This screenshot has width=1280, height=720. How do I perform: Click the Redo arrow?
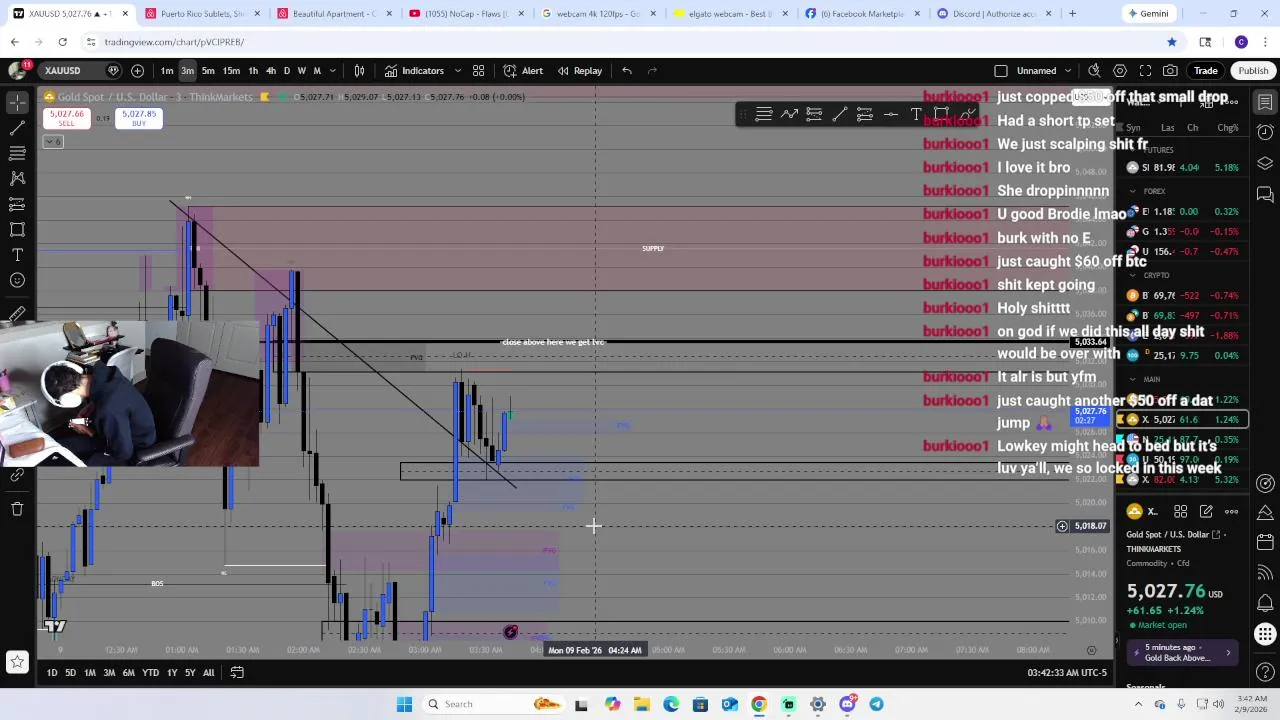click(x=653, y=71)
